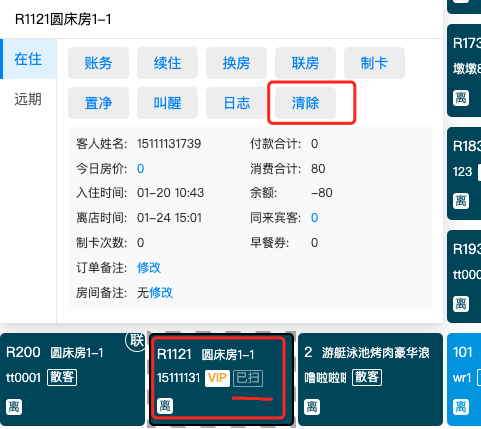Click the 续住 extend-stay button
Image resolution: width=481 pixels, height=429 pixels.
coord(167,63)
